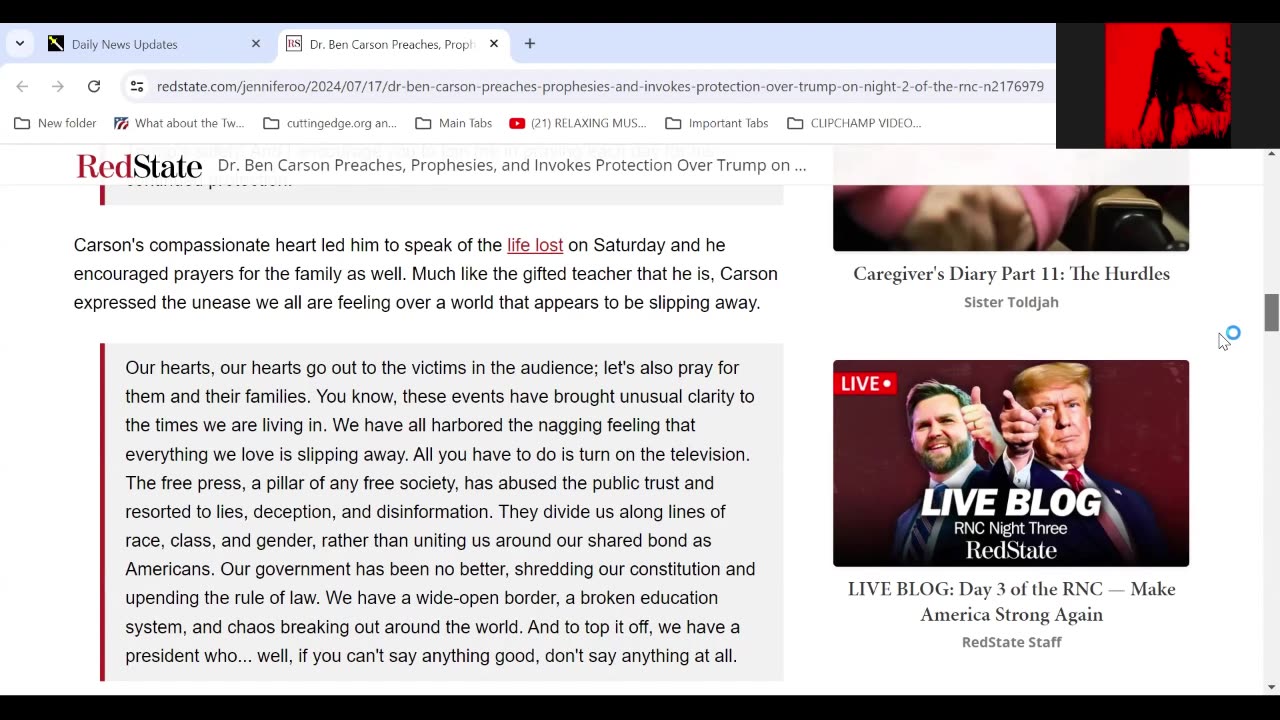Image resolution: width=1280 pixels, height=720 pixels.
Task: Click paragraph starting 'Carson's compassionate heart'
Action: pyautogui.click(x=425, y=274)
